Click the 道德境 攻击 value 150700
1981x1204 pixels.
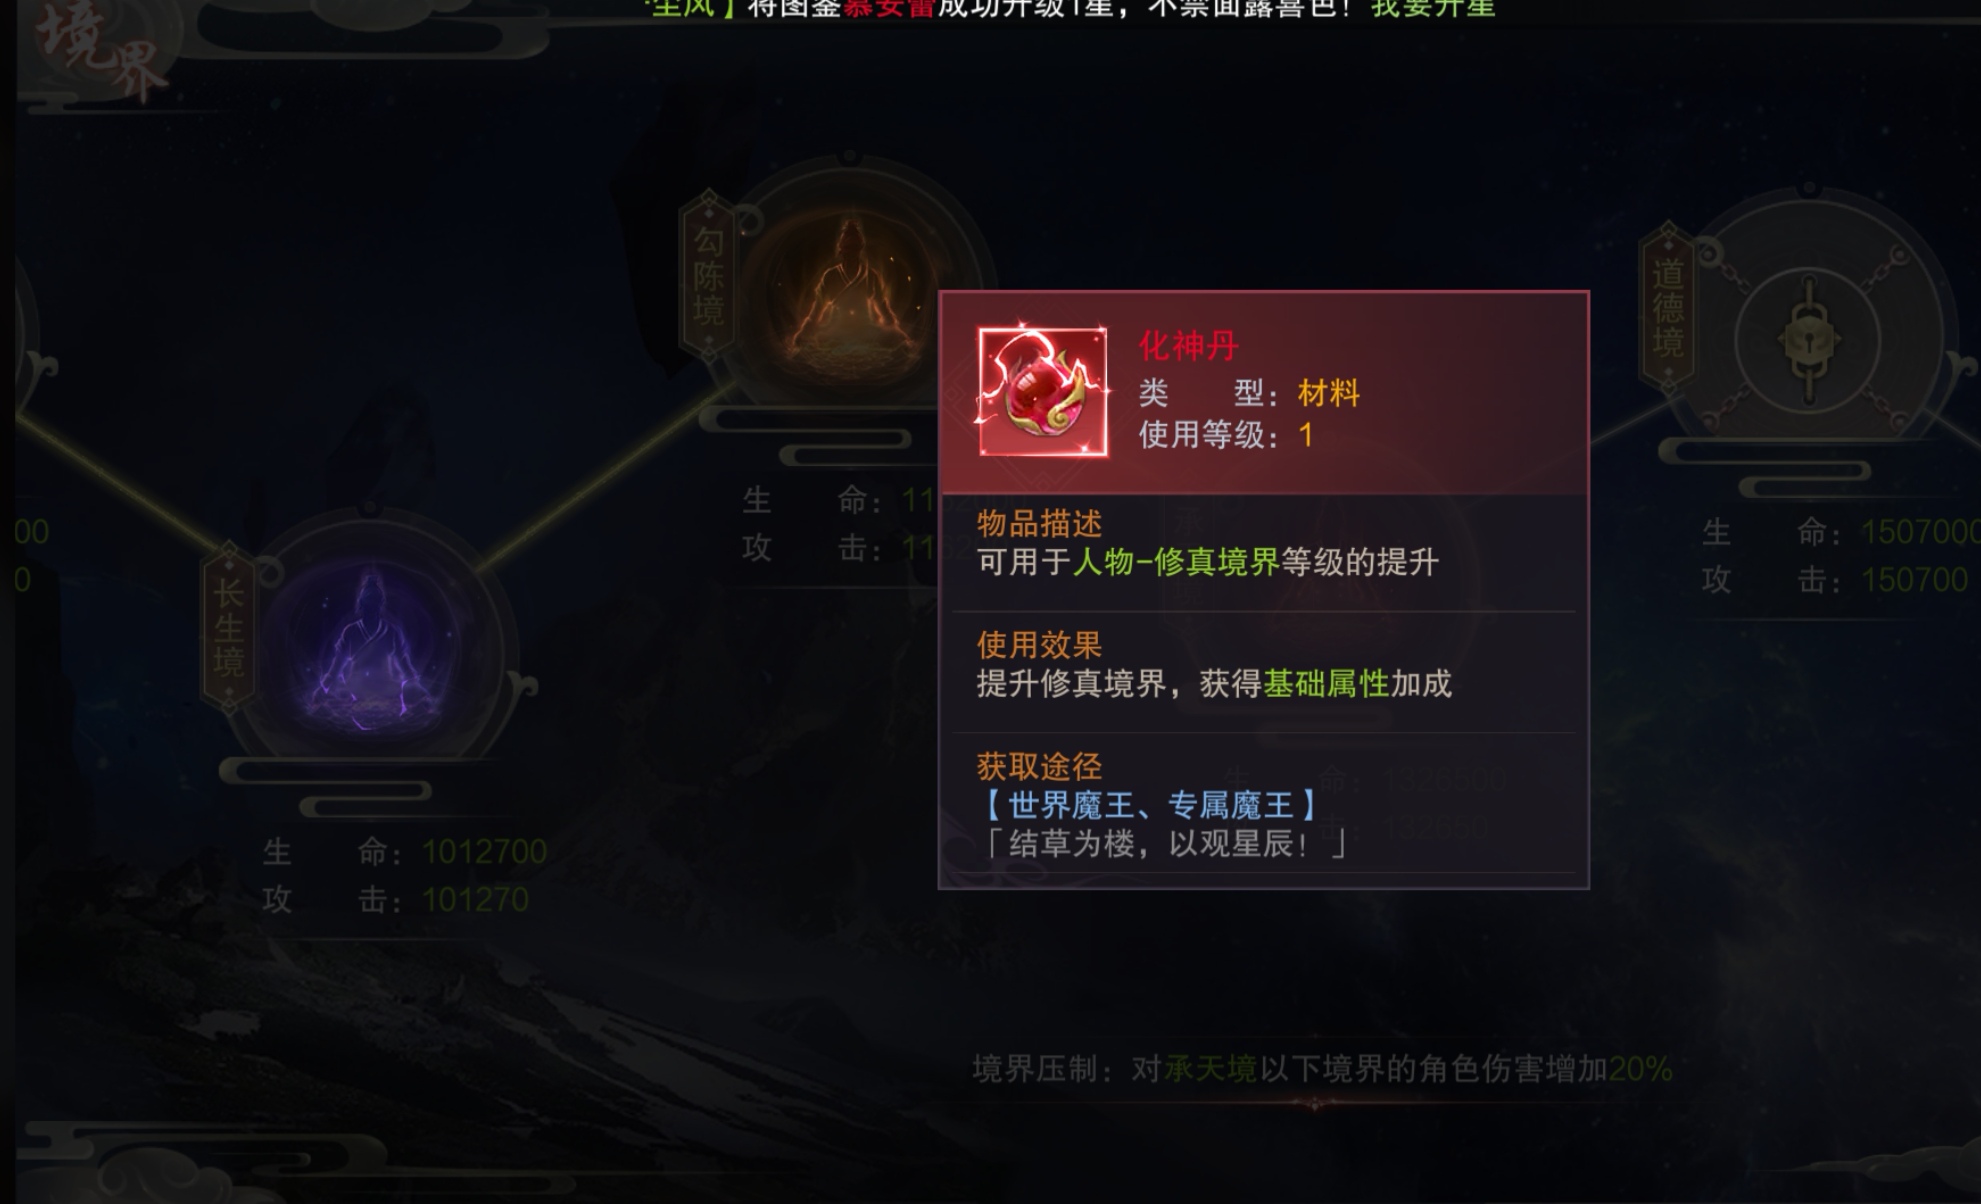tap(1914, 580)
